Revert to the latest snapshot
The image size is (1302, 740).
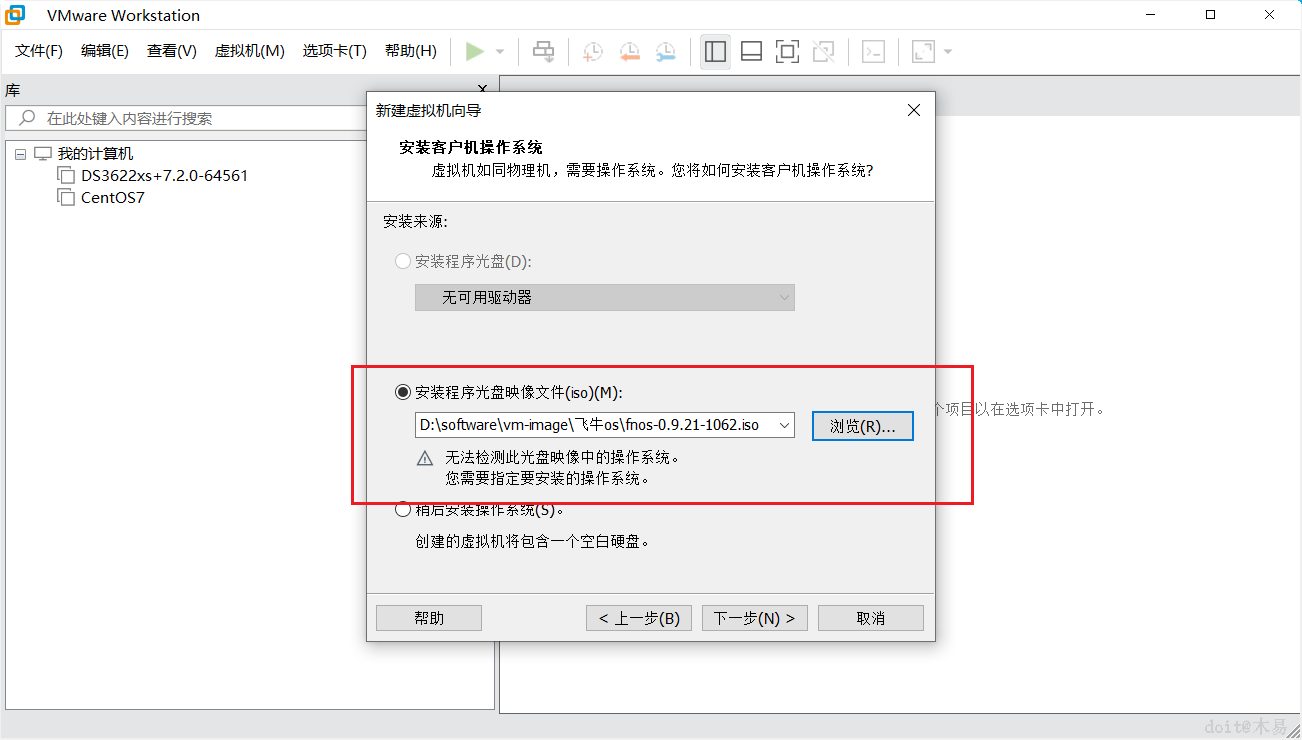coord(629,51)
